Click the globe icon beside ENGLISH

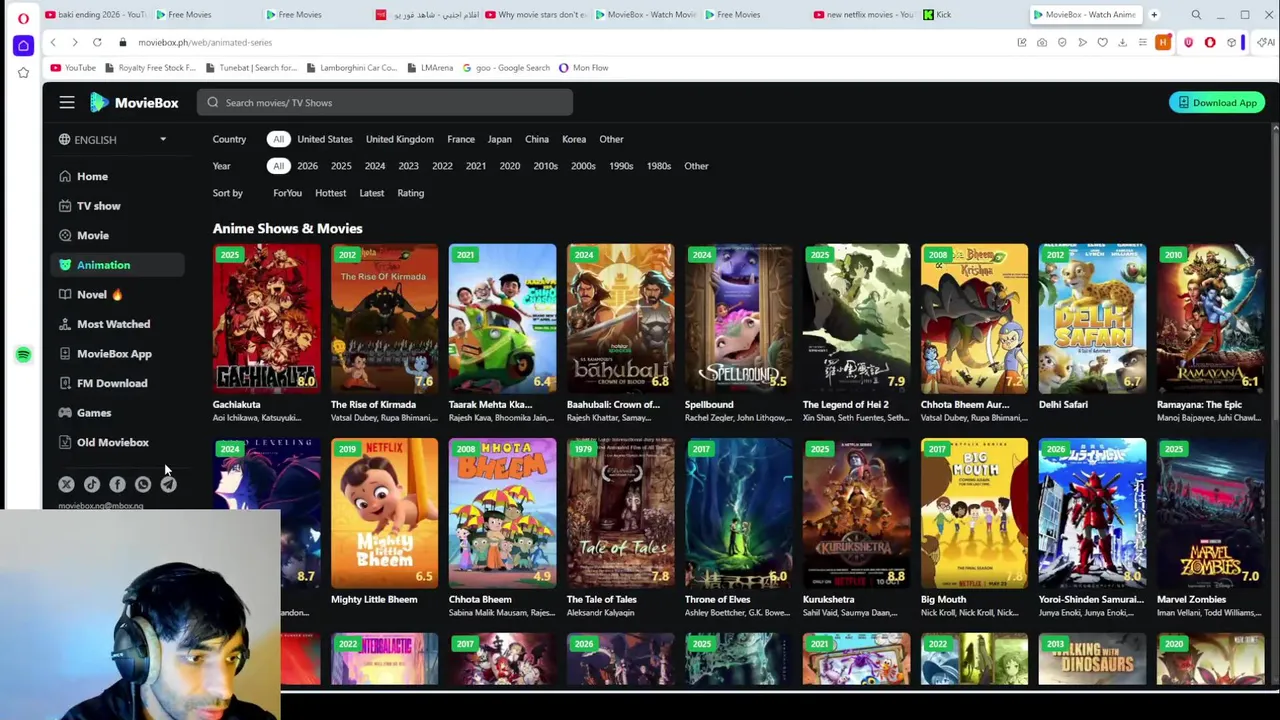point(65,140)
